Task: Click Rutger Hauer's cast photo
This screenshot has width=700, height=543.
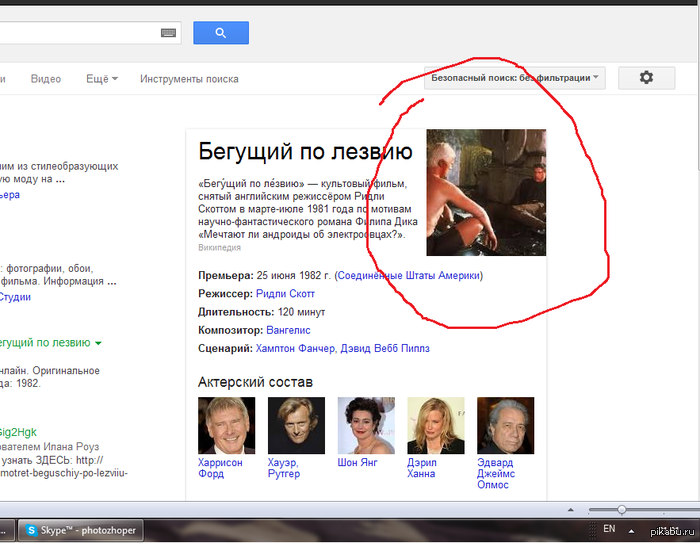Action: (x=296, y=425)
